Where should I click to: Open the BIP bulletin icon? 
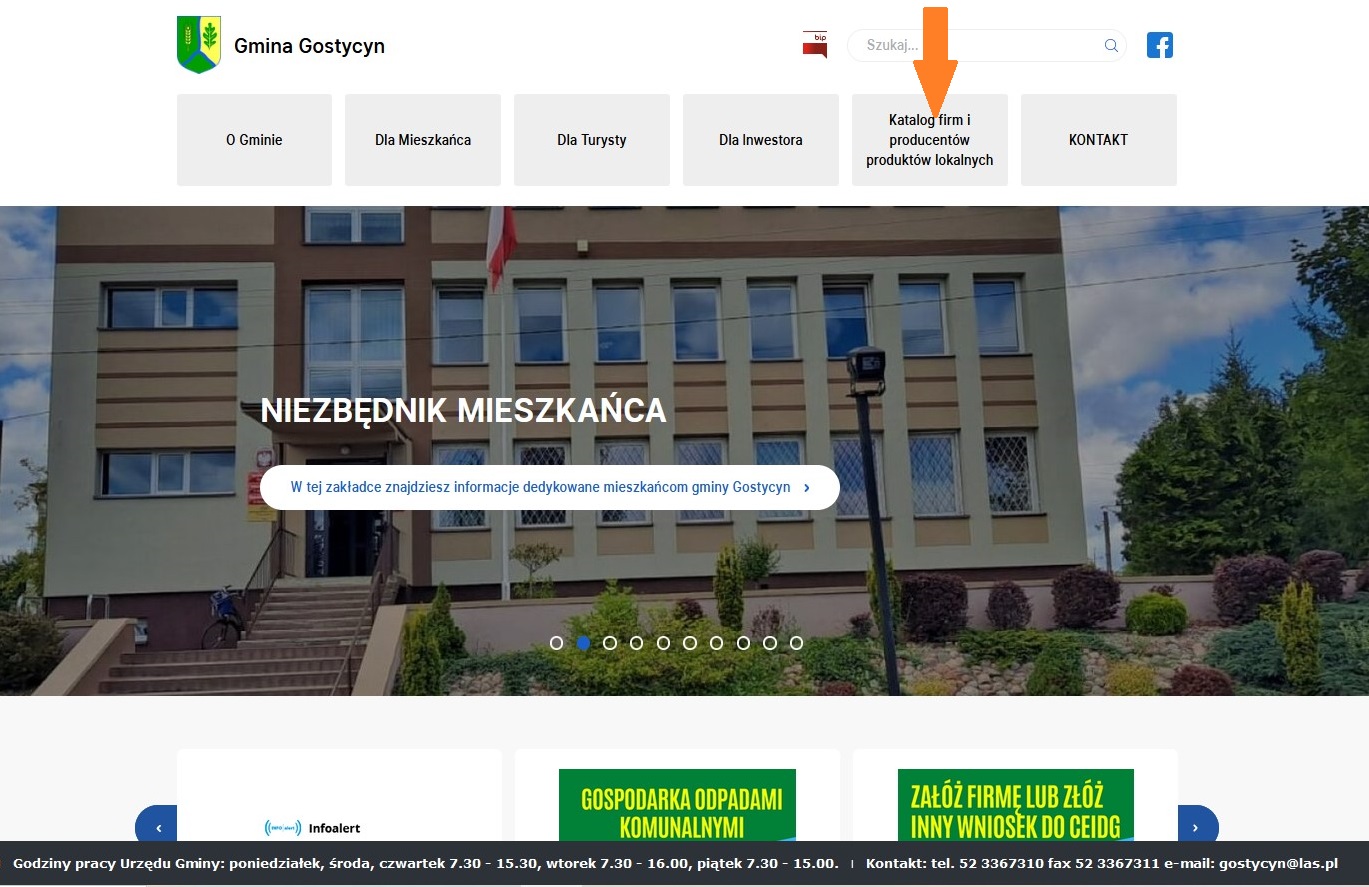point(815,45)
